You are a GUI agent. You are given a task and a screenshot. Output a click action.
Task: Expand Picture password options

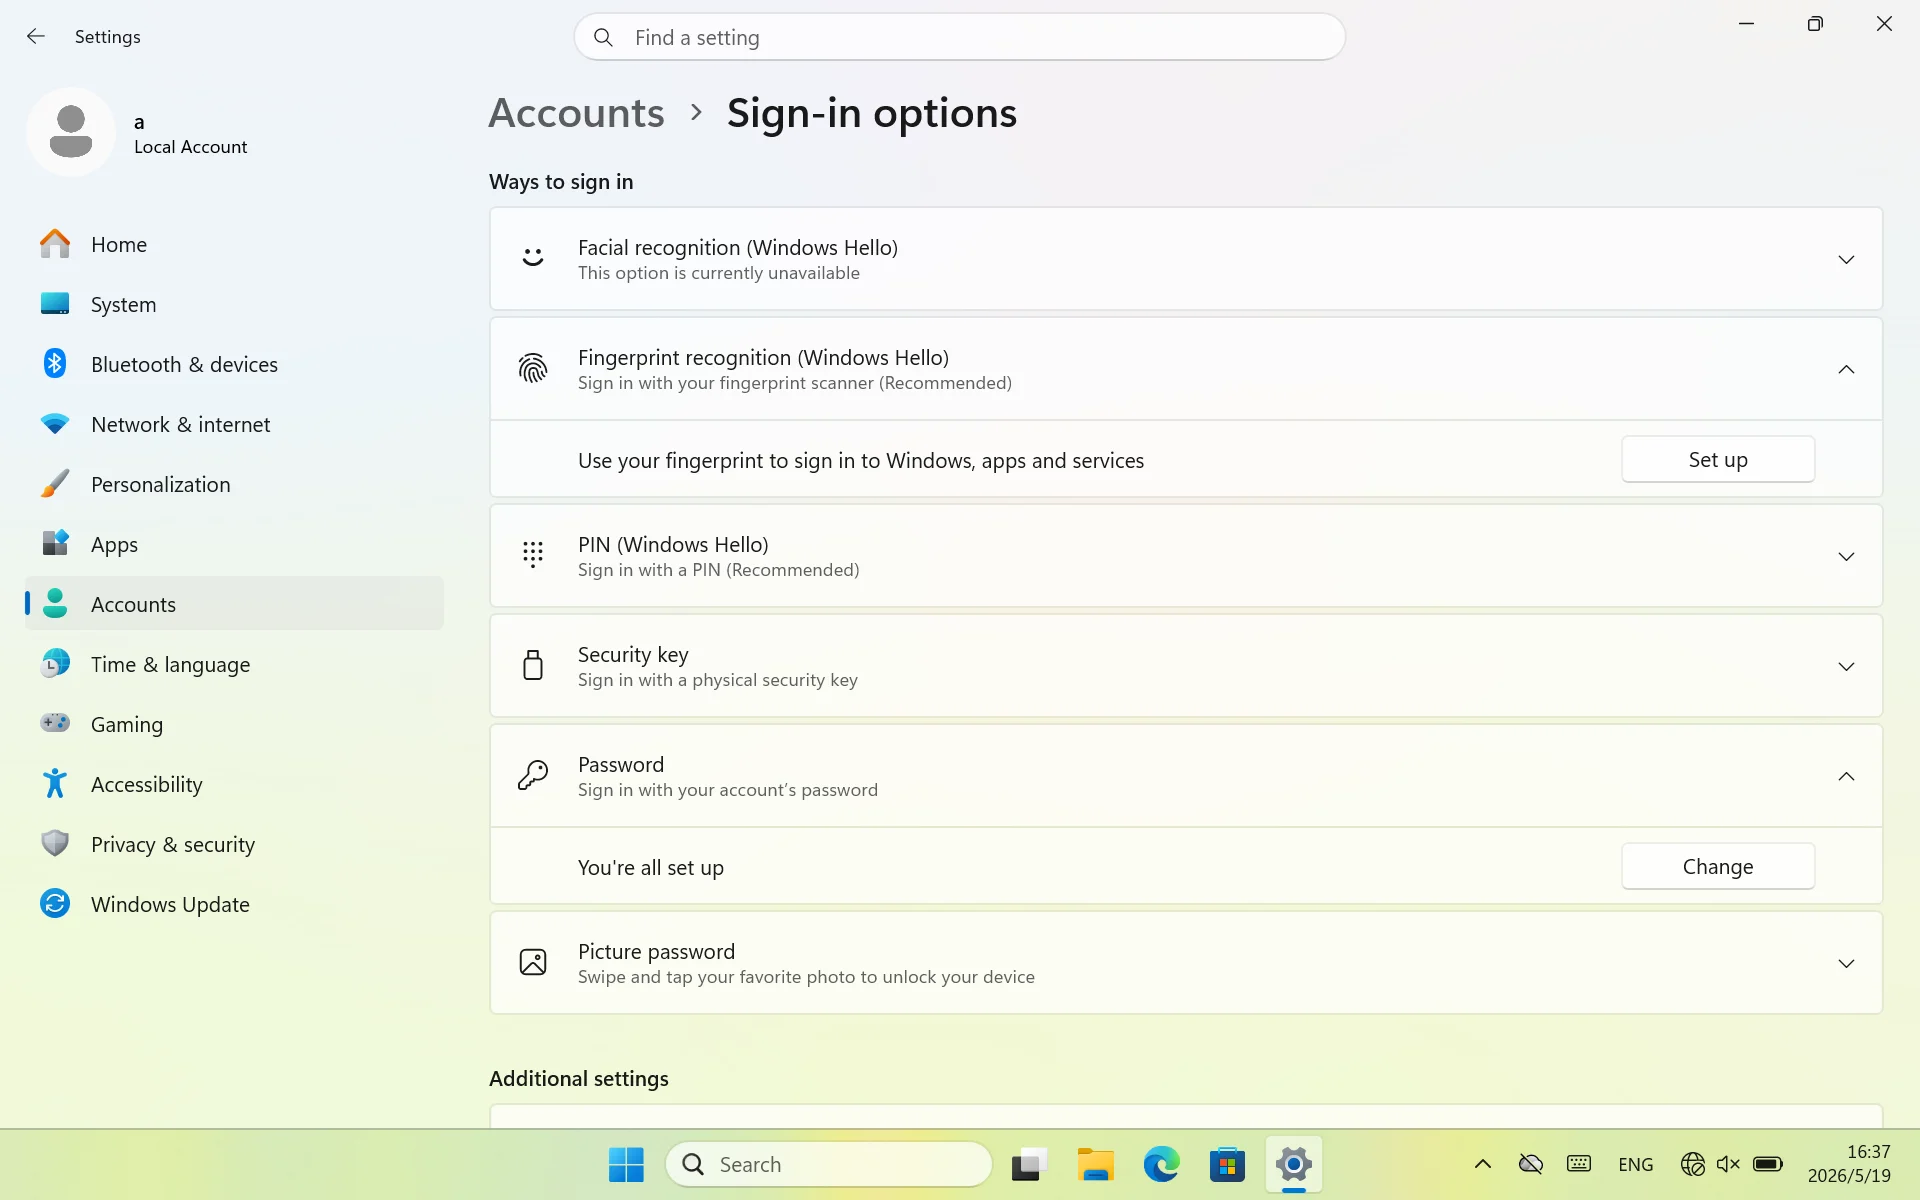pyautogui.click(x=1186, y=963)
